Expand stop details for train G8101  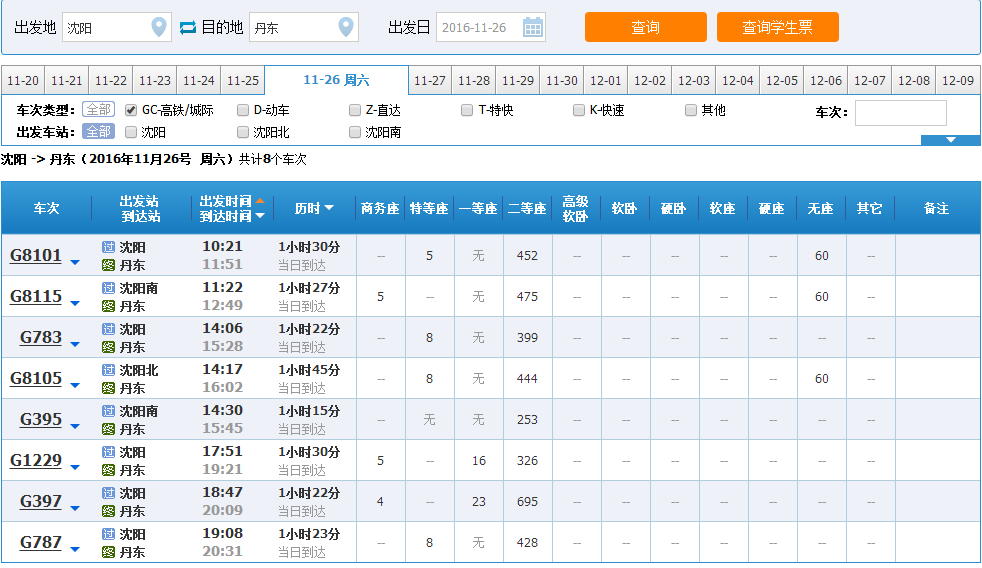tap(75, 262)
